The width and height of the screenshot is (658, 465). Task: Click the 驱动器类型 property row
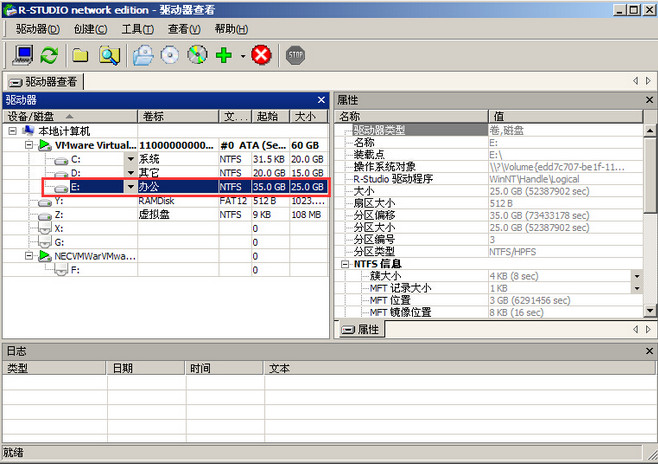point(489,130)
